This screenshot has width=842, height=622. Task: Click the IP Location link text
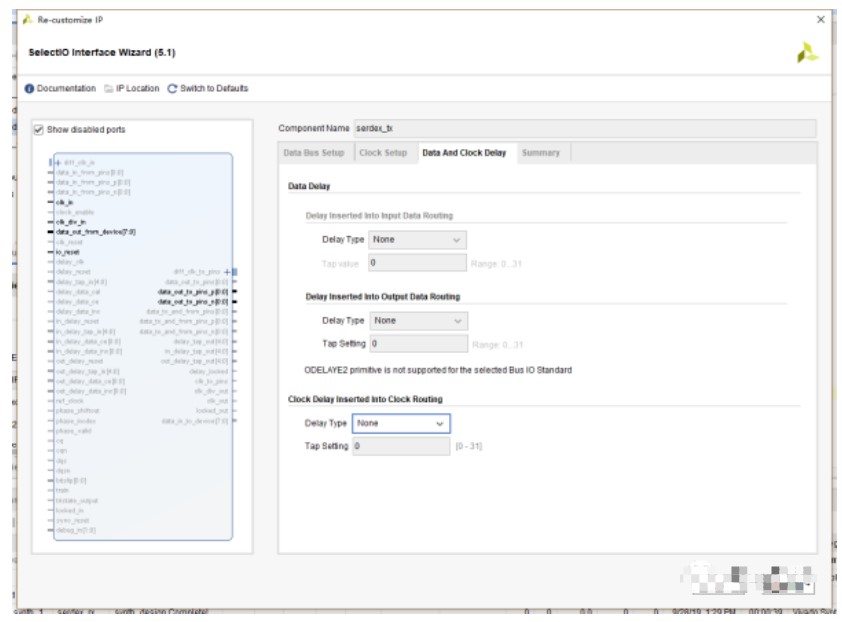click(x=137, y=89)
